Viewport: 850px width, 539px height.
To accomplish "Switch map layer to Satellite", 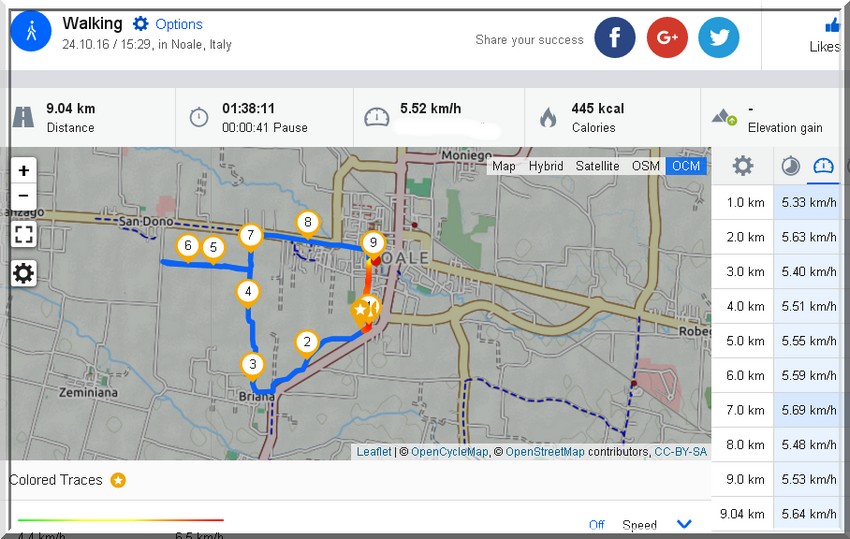I will [x=597, y=166].
